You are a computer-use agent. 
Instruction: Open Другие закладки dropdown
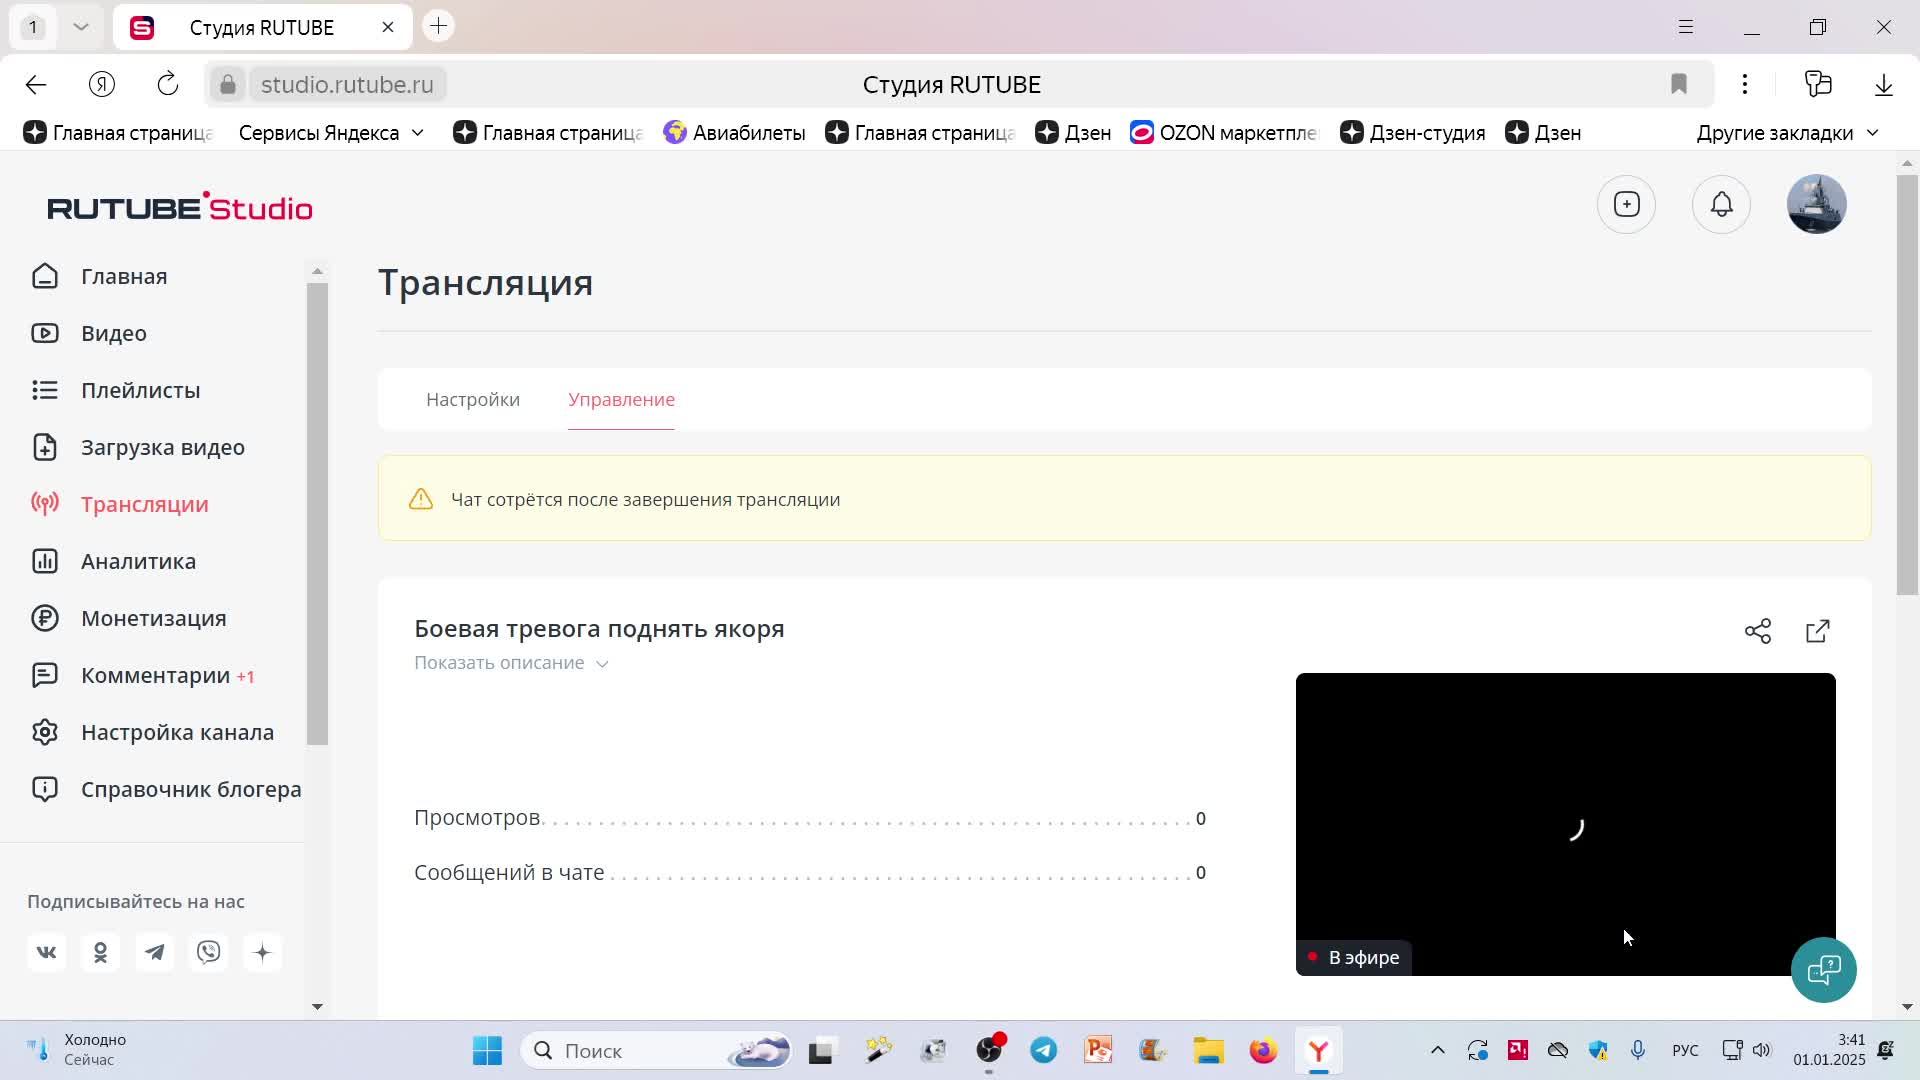click(1788, 133)
